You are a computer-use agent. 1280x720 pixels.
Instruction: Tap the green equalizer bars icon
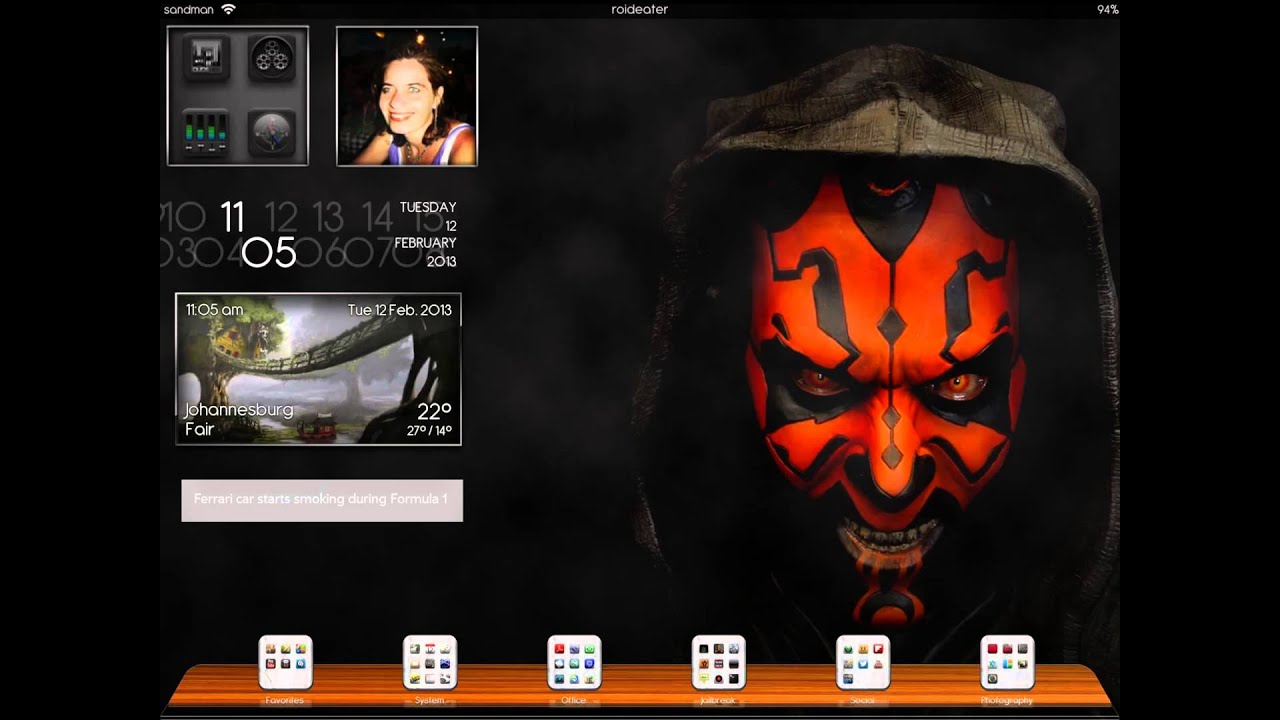206,133
